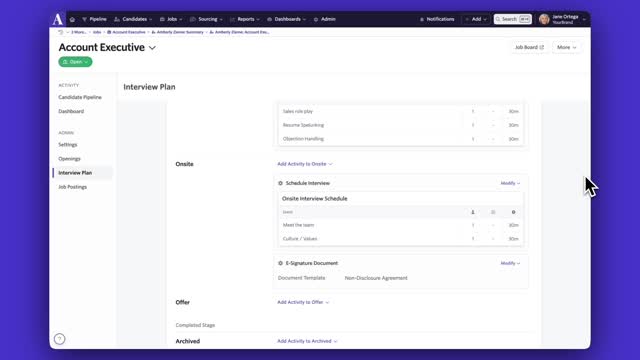Open the help question mark icon
640x360 pixels.
pyautogui.click(x=60, y=339)
